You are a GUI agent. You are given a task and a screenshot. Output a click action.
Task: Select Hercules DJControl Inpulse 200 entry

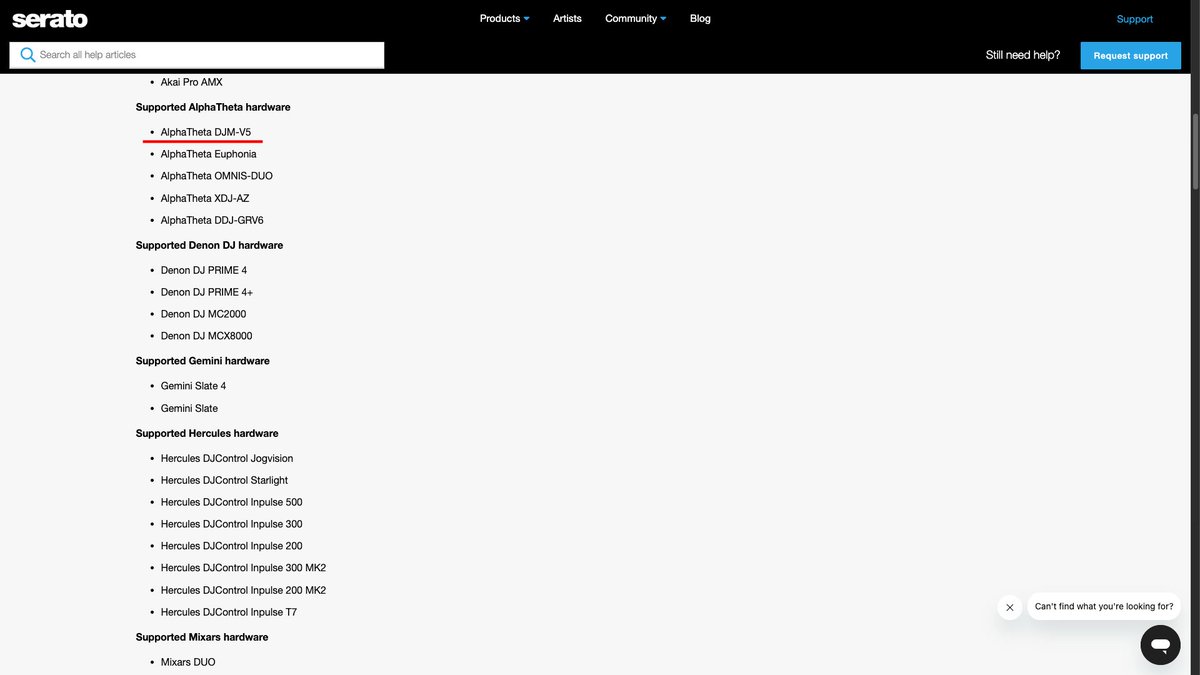pos(231,546)
